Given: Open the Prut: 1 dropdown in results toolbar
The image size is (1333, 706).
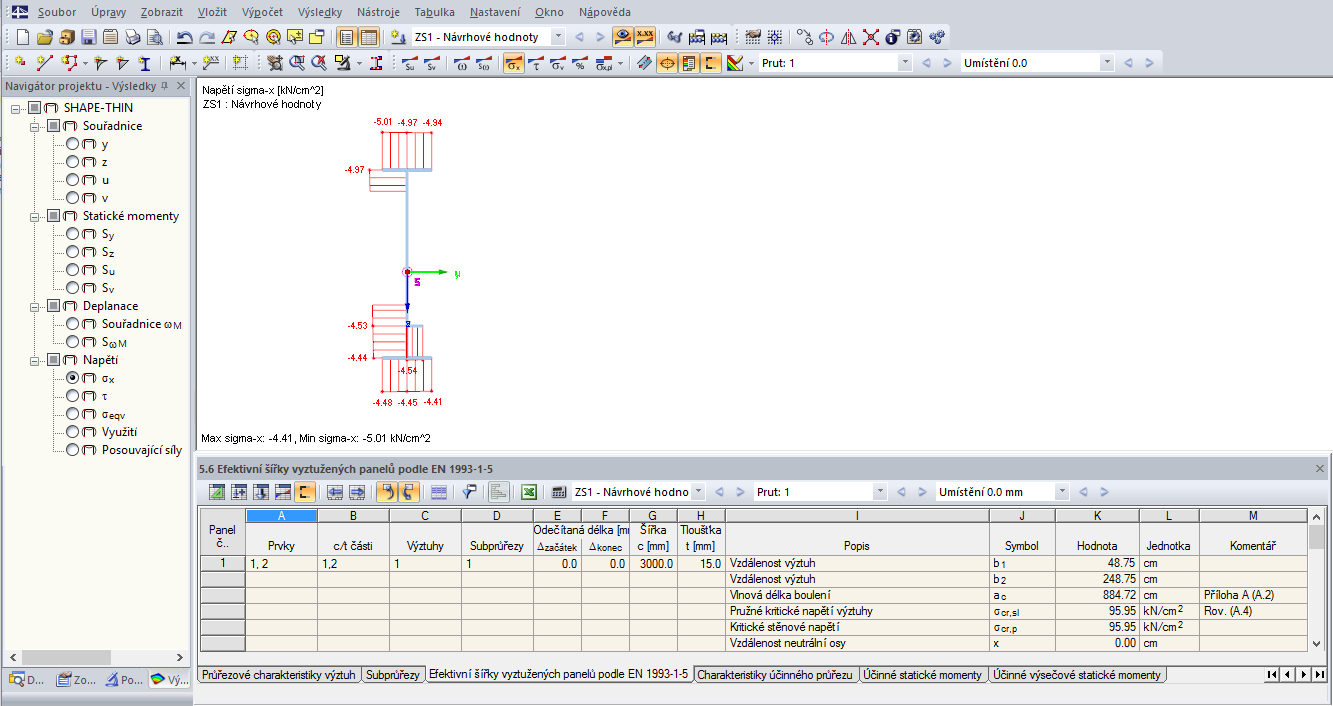Looking at the screenshot, I should pyautogui.click(x=905, y=63).
